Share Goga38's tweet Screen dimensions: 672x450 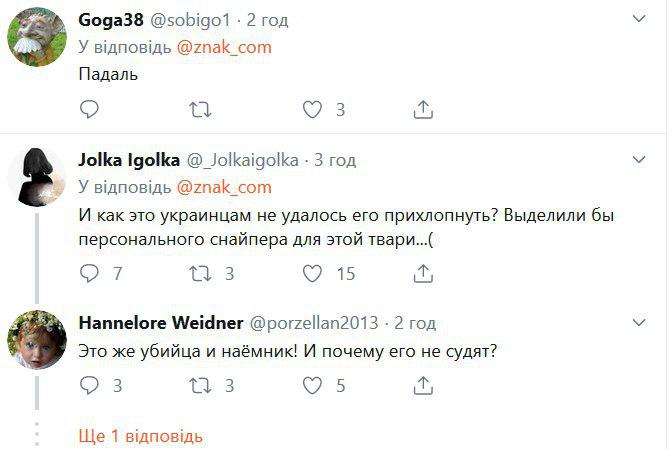422,109
